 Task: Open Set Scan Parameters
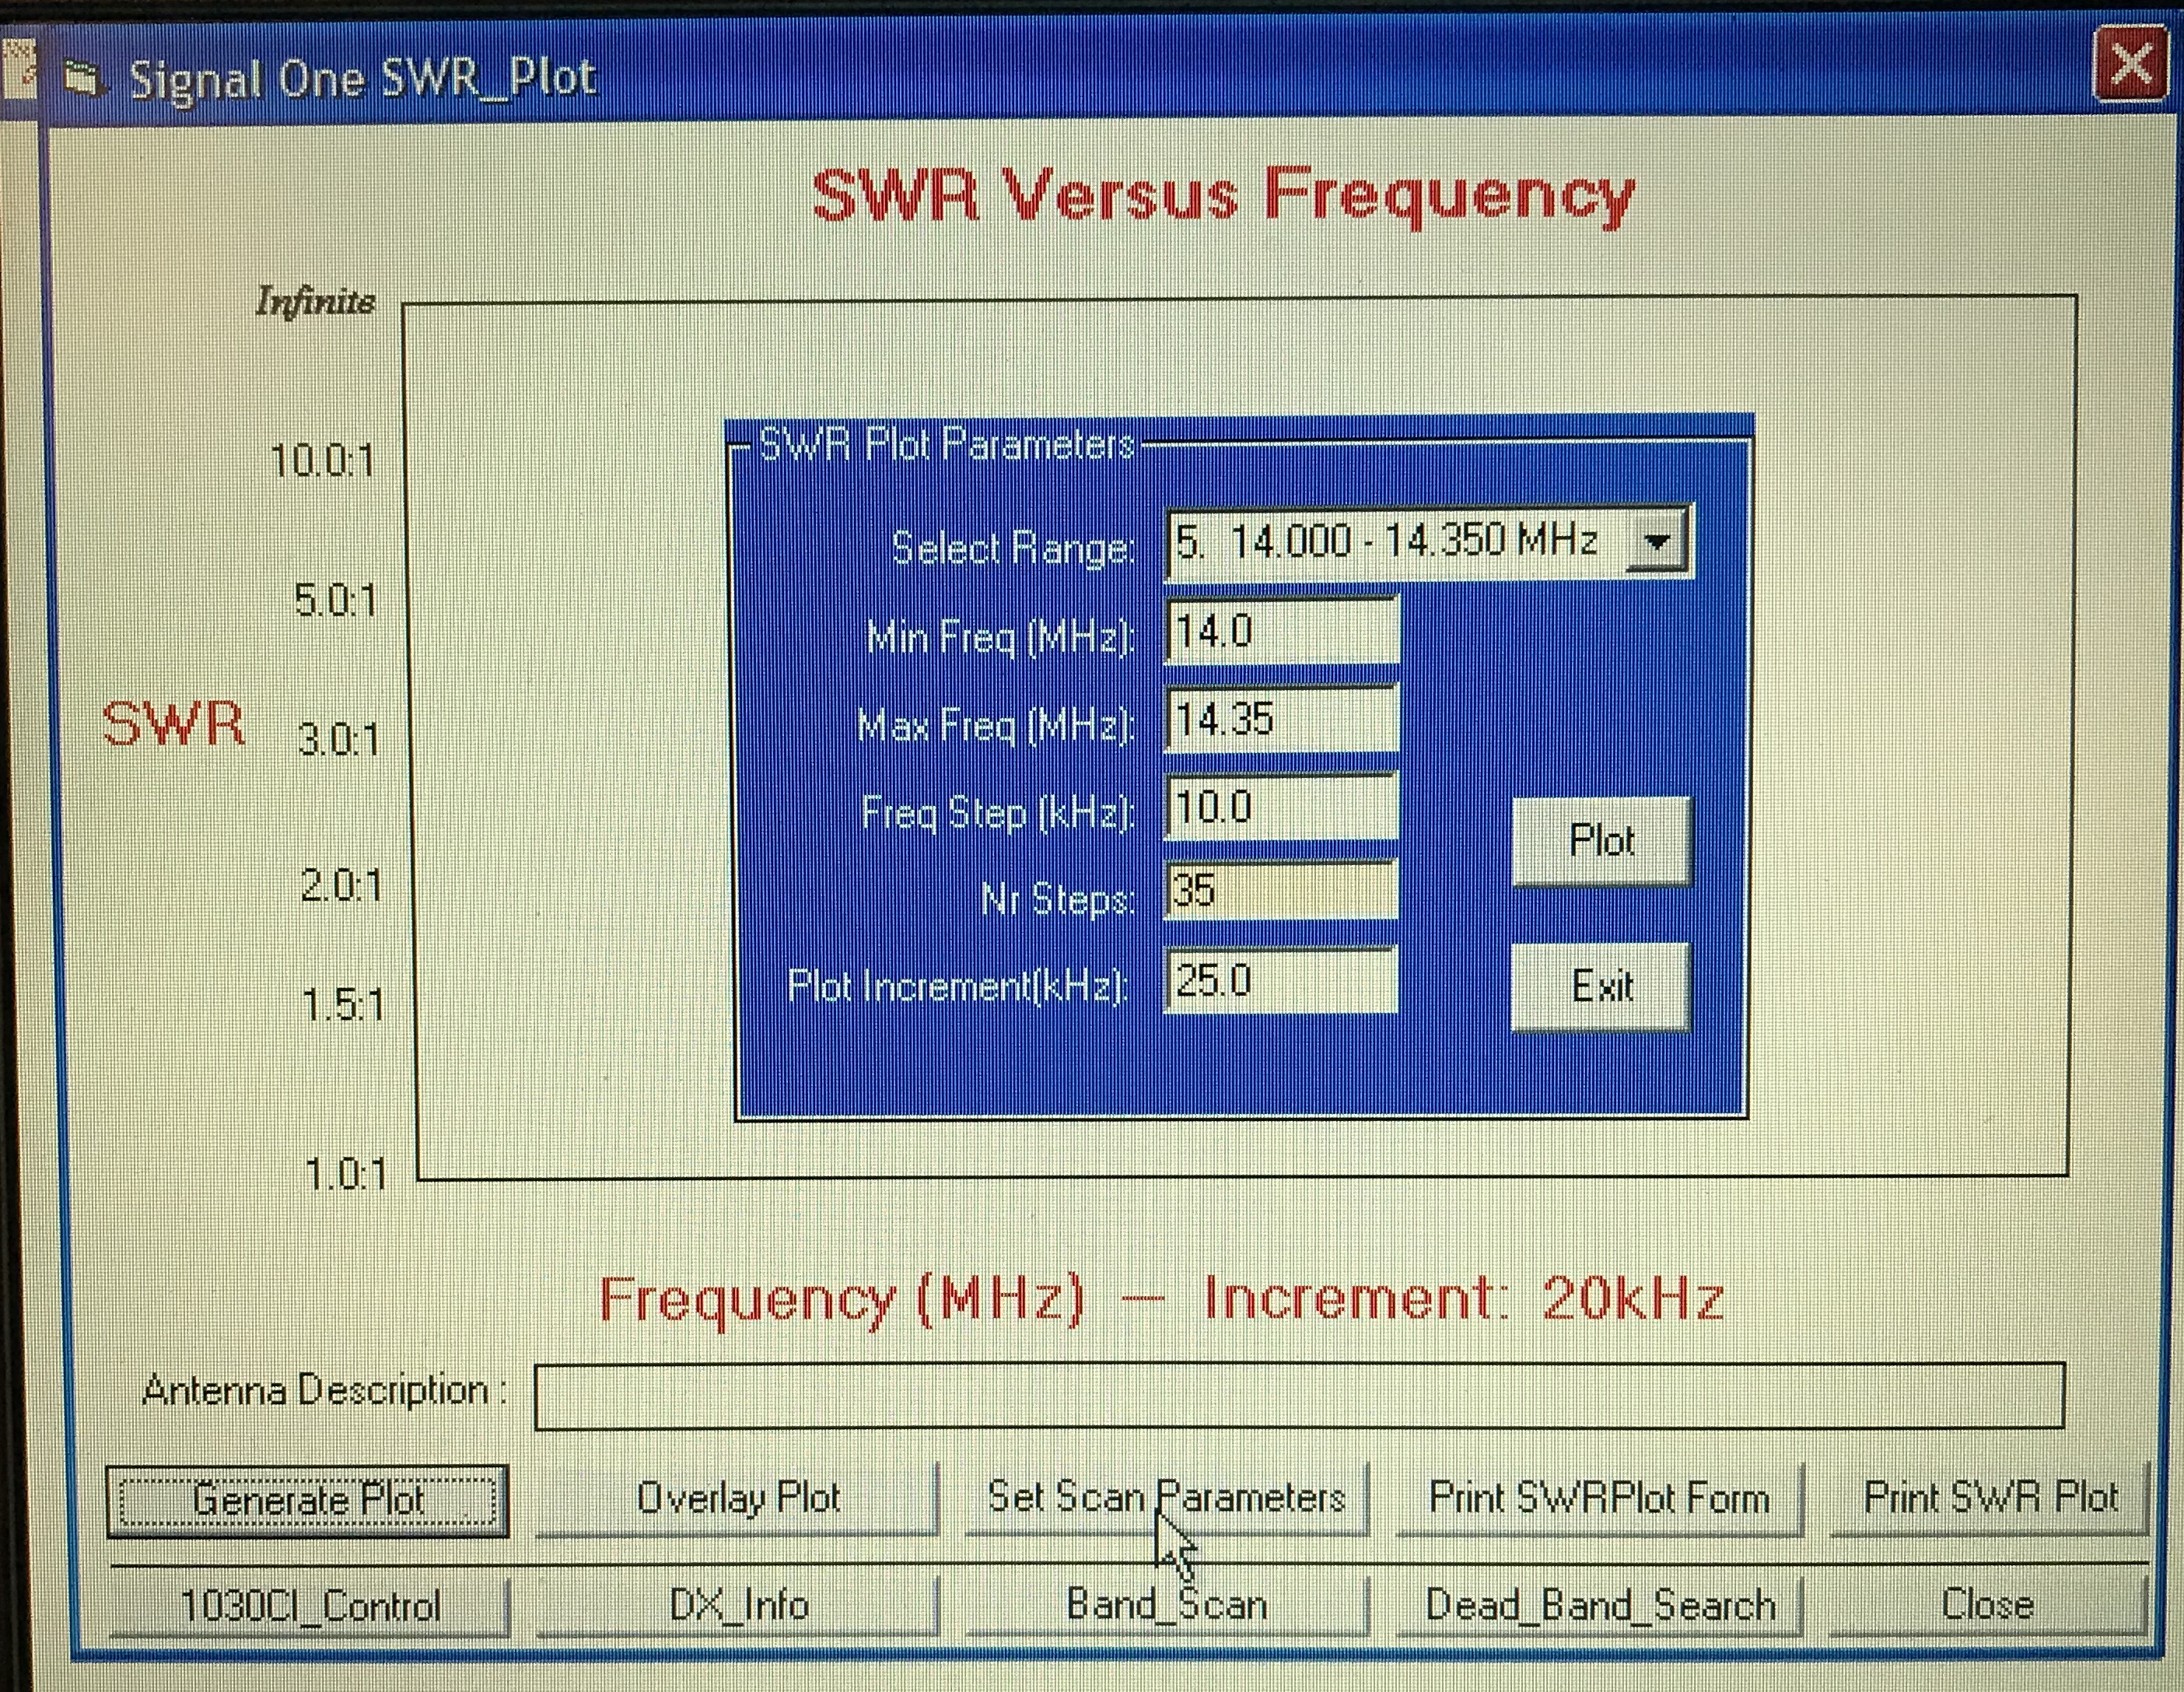point(1166,1497)
